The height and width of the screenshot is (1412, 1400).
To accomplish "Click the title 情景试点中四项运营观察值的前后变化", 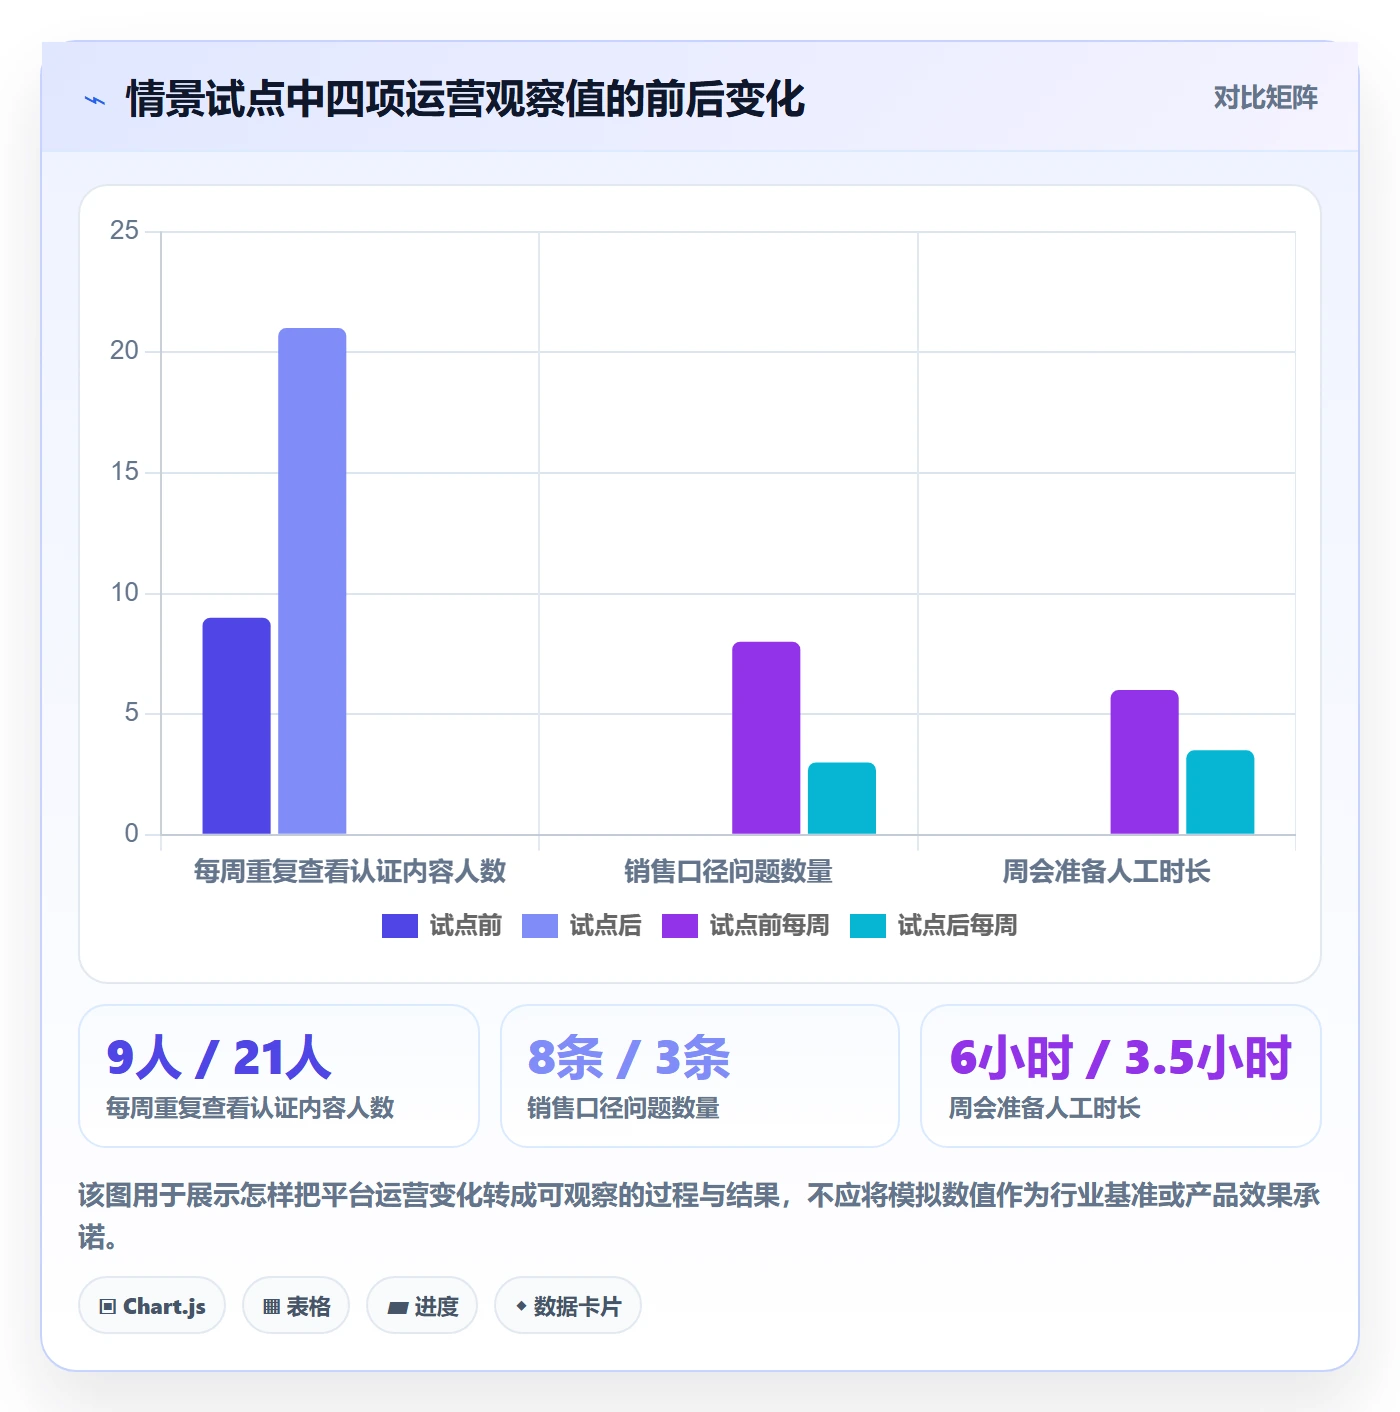I will click(x=466, y=99).
